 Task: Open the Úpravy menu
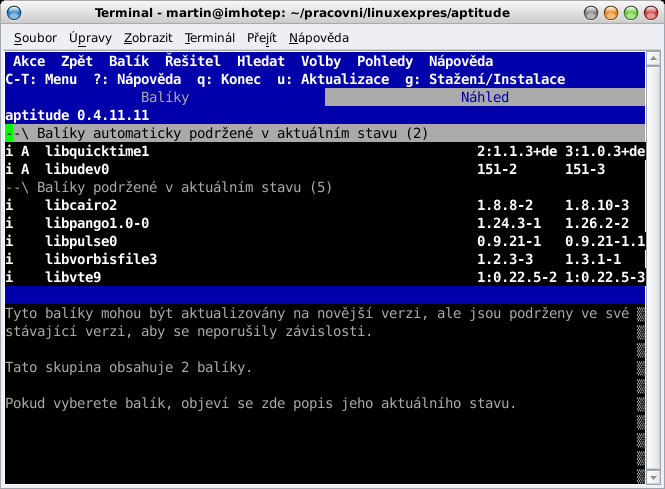pos(90,38)
